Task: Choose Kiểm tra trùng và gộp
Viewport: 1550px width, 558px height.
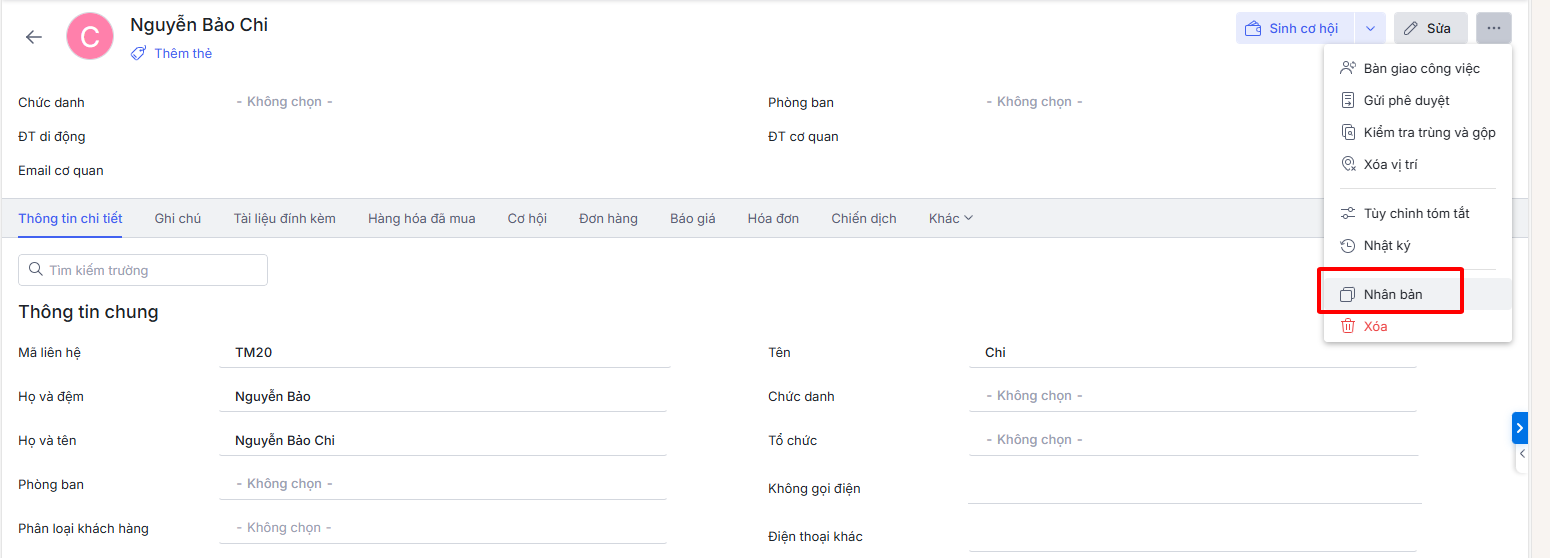Action: point(1428,133)
